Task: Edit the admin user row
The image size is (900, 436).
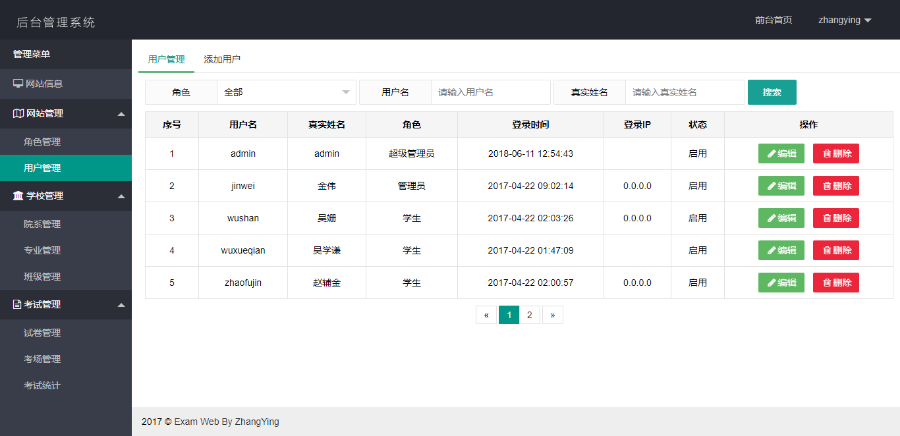Action: tap(781, 154)
